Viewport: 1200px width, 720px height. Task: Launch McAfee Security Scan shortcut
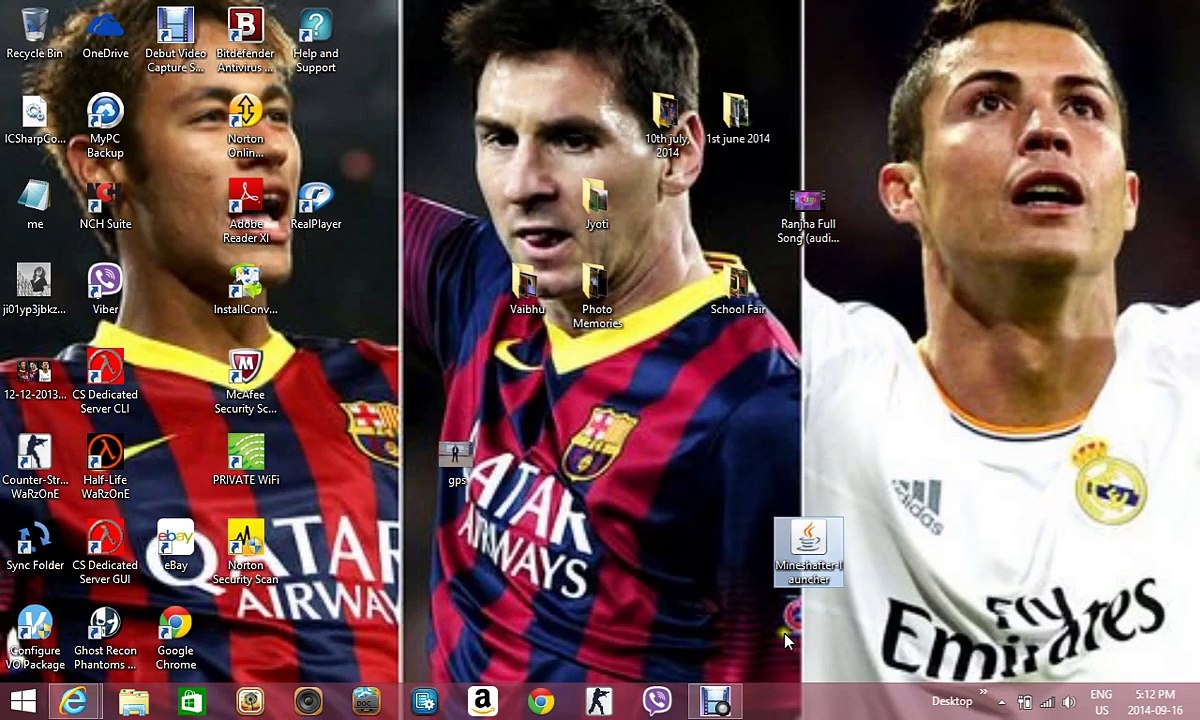(246, 381)
